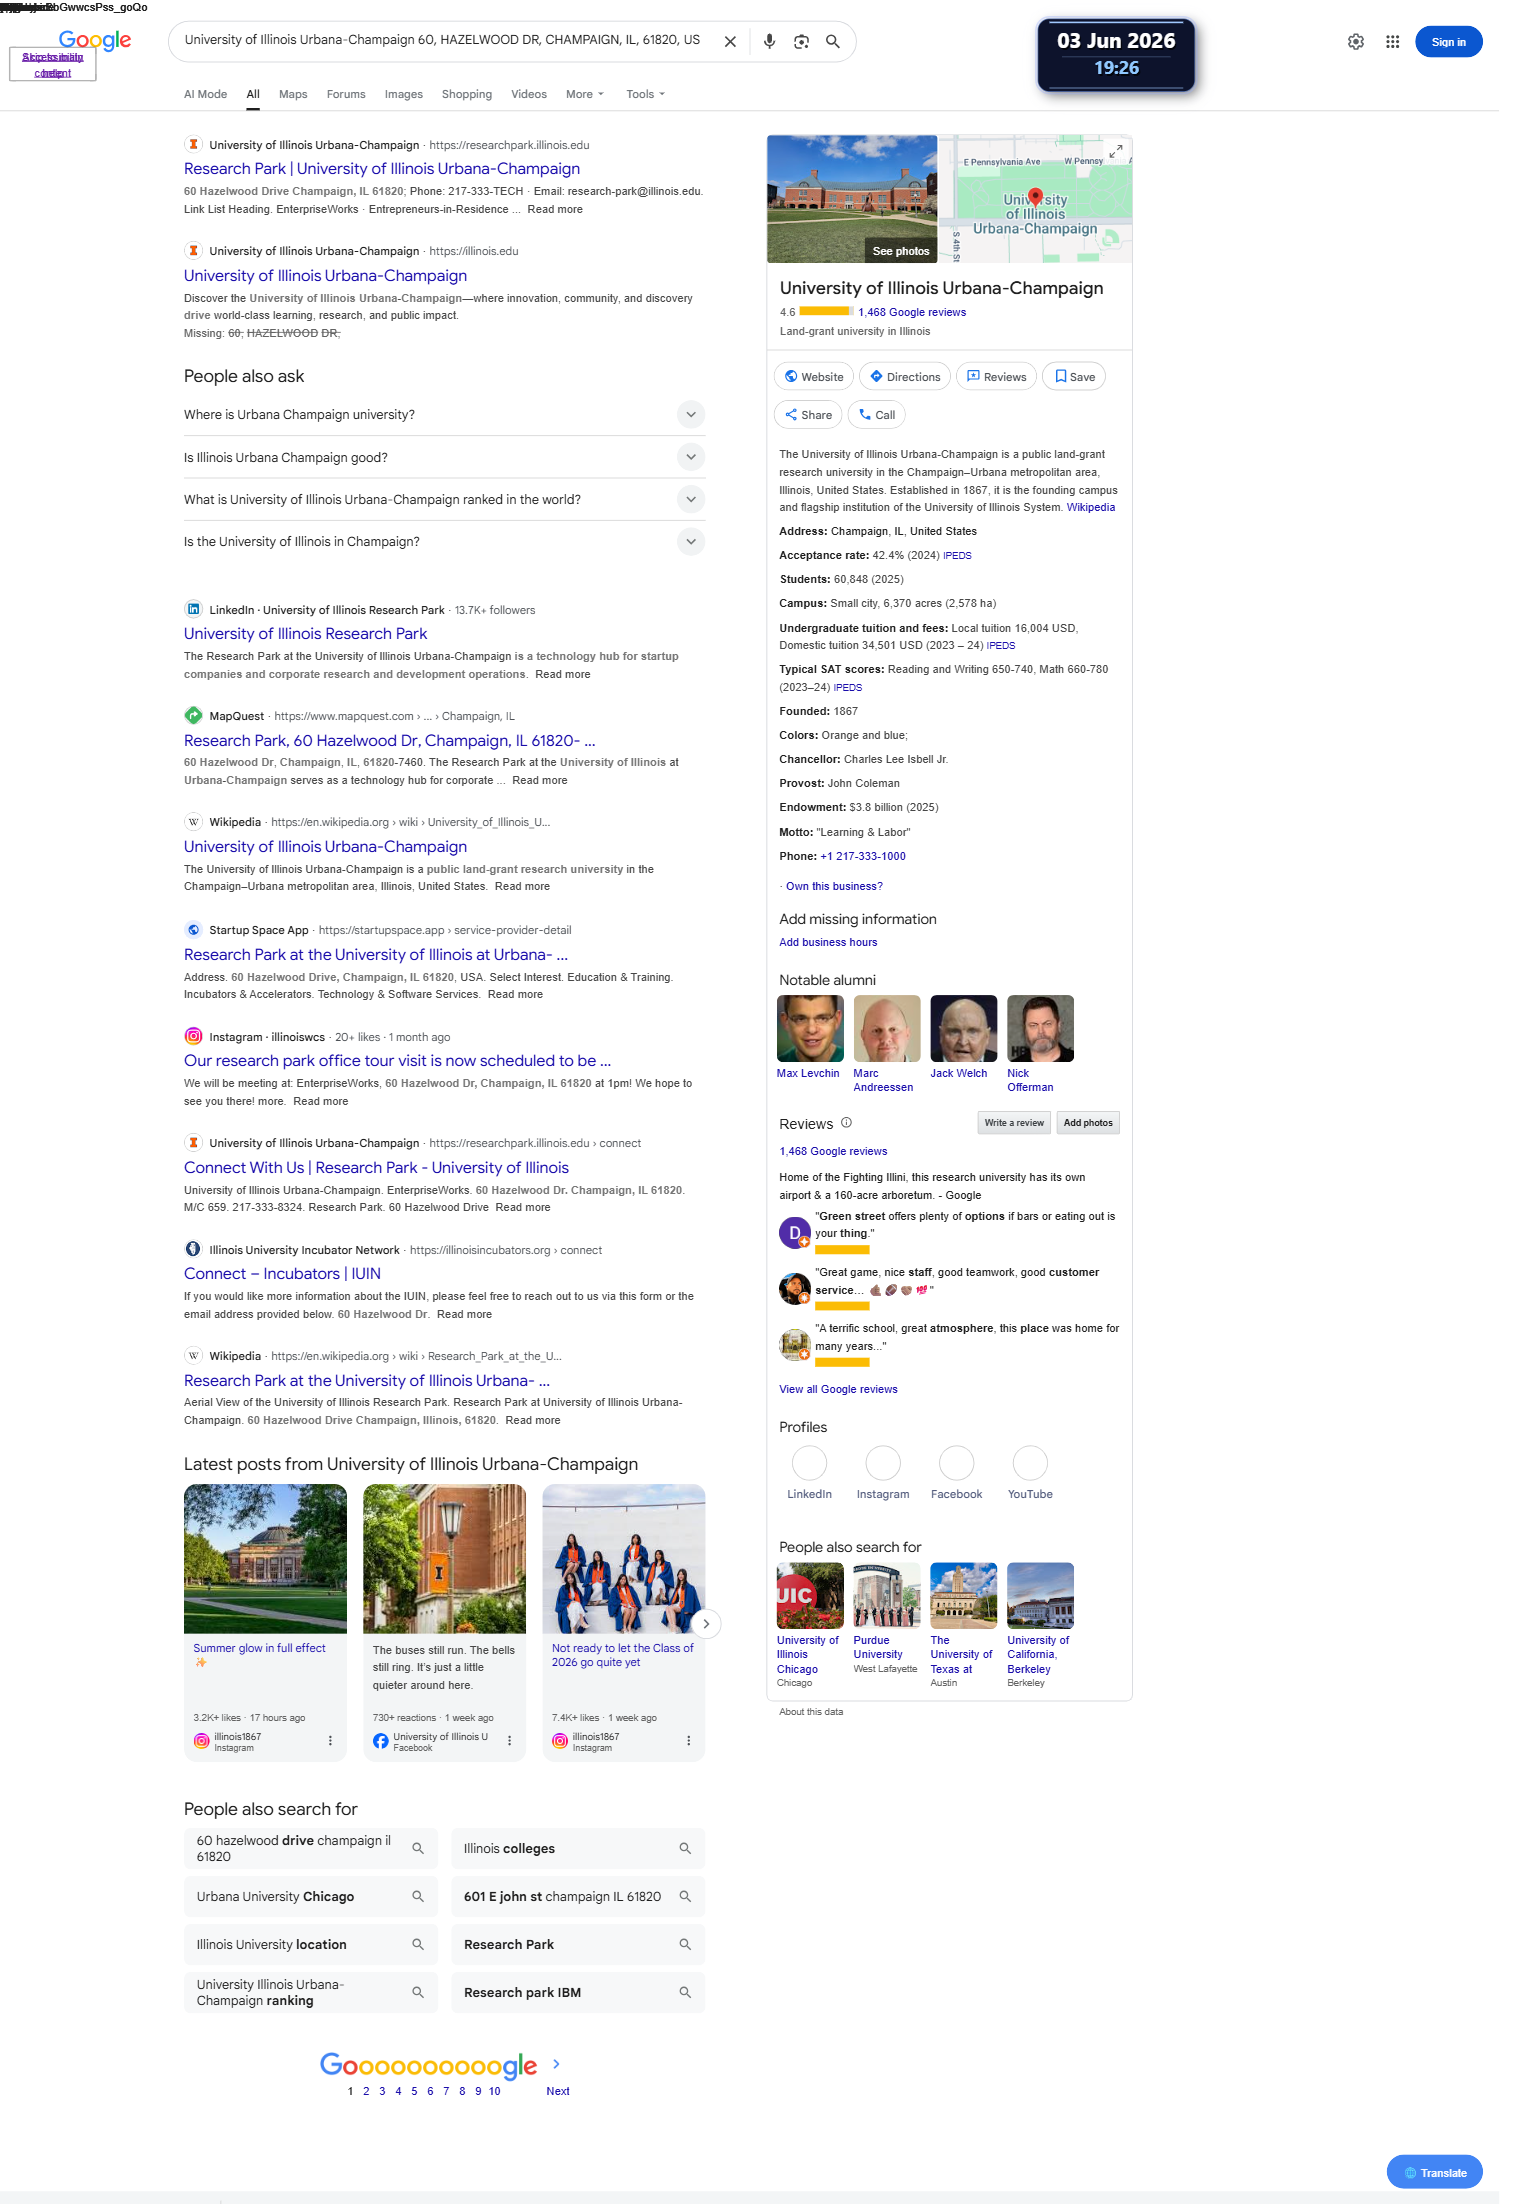The image size is (1517, 2204).
Task: Switch to the Images tab
Action: [404, 94]
